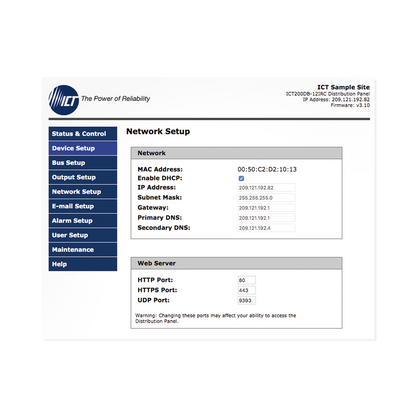Select Device Setup in sidebar
The width and height of the screenshot is (416, 416).
click(x=83, y=148)
